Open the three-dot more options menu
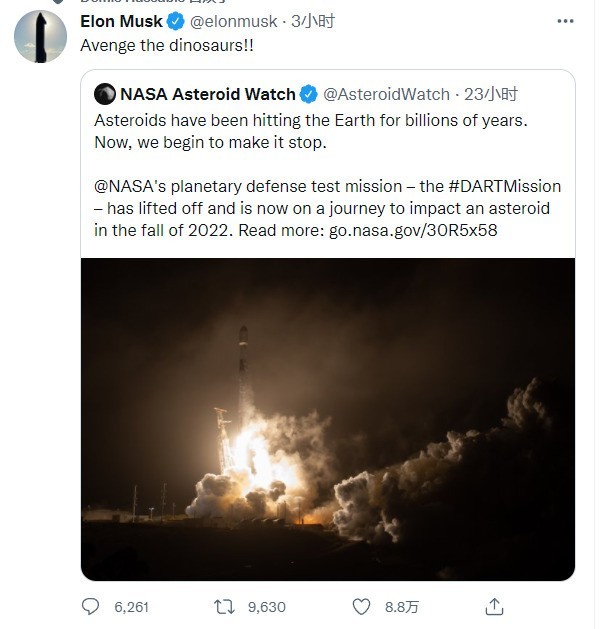The image size is (605, 629). pos(565,21)
